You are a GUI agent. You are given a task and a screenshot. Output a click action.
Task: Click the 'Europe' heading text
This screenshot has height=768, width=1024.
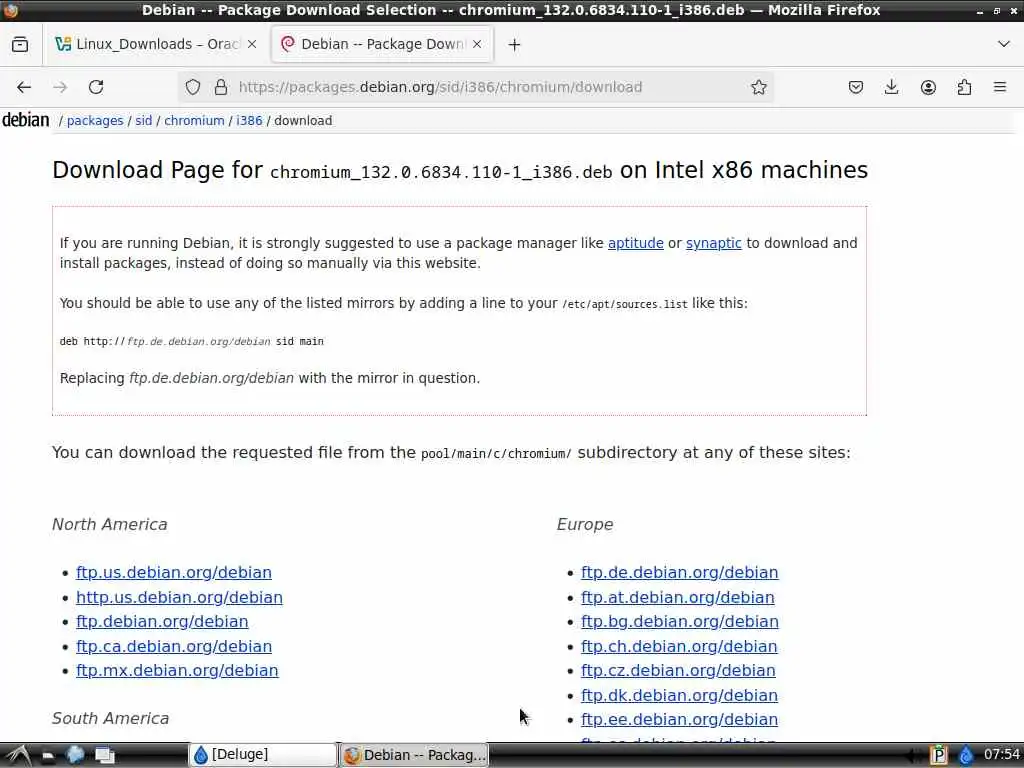coord(584,524)
